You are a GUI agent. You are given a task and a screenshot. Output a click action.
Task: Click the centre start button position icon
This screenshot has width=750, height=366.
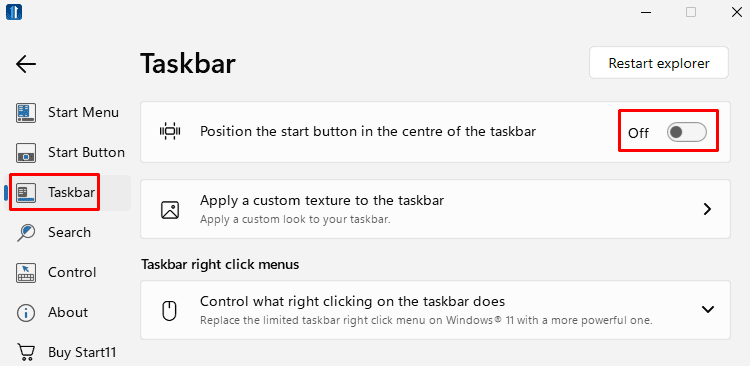[x=170, y=131]
